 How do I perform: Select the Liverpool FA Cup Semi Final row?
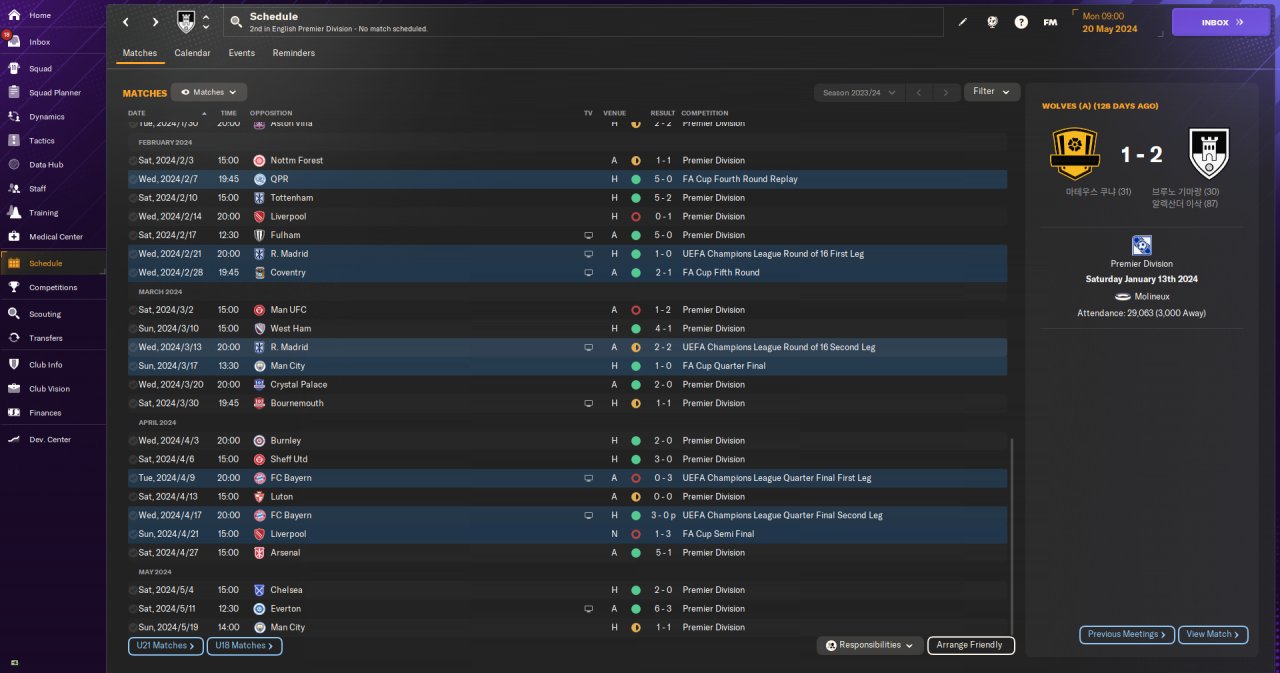[x=567, y=534]
